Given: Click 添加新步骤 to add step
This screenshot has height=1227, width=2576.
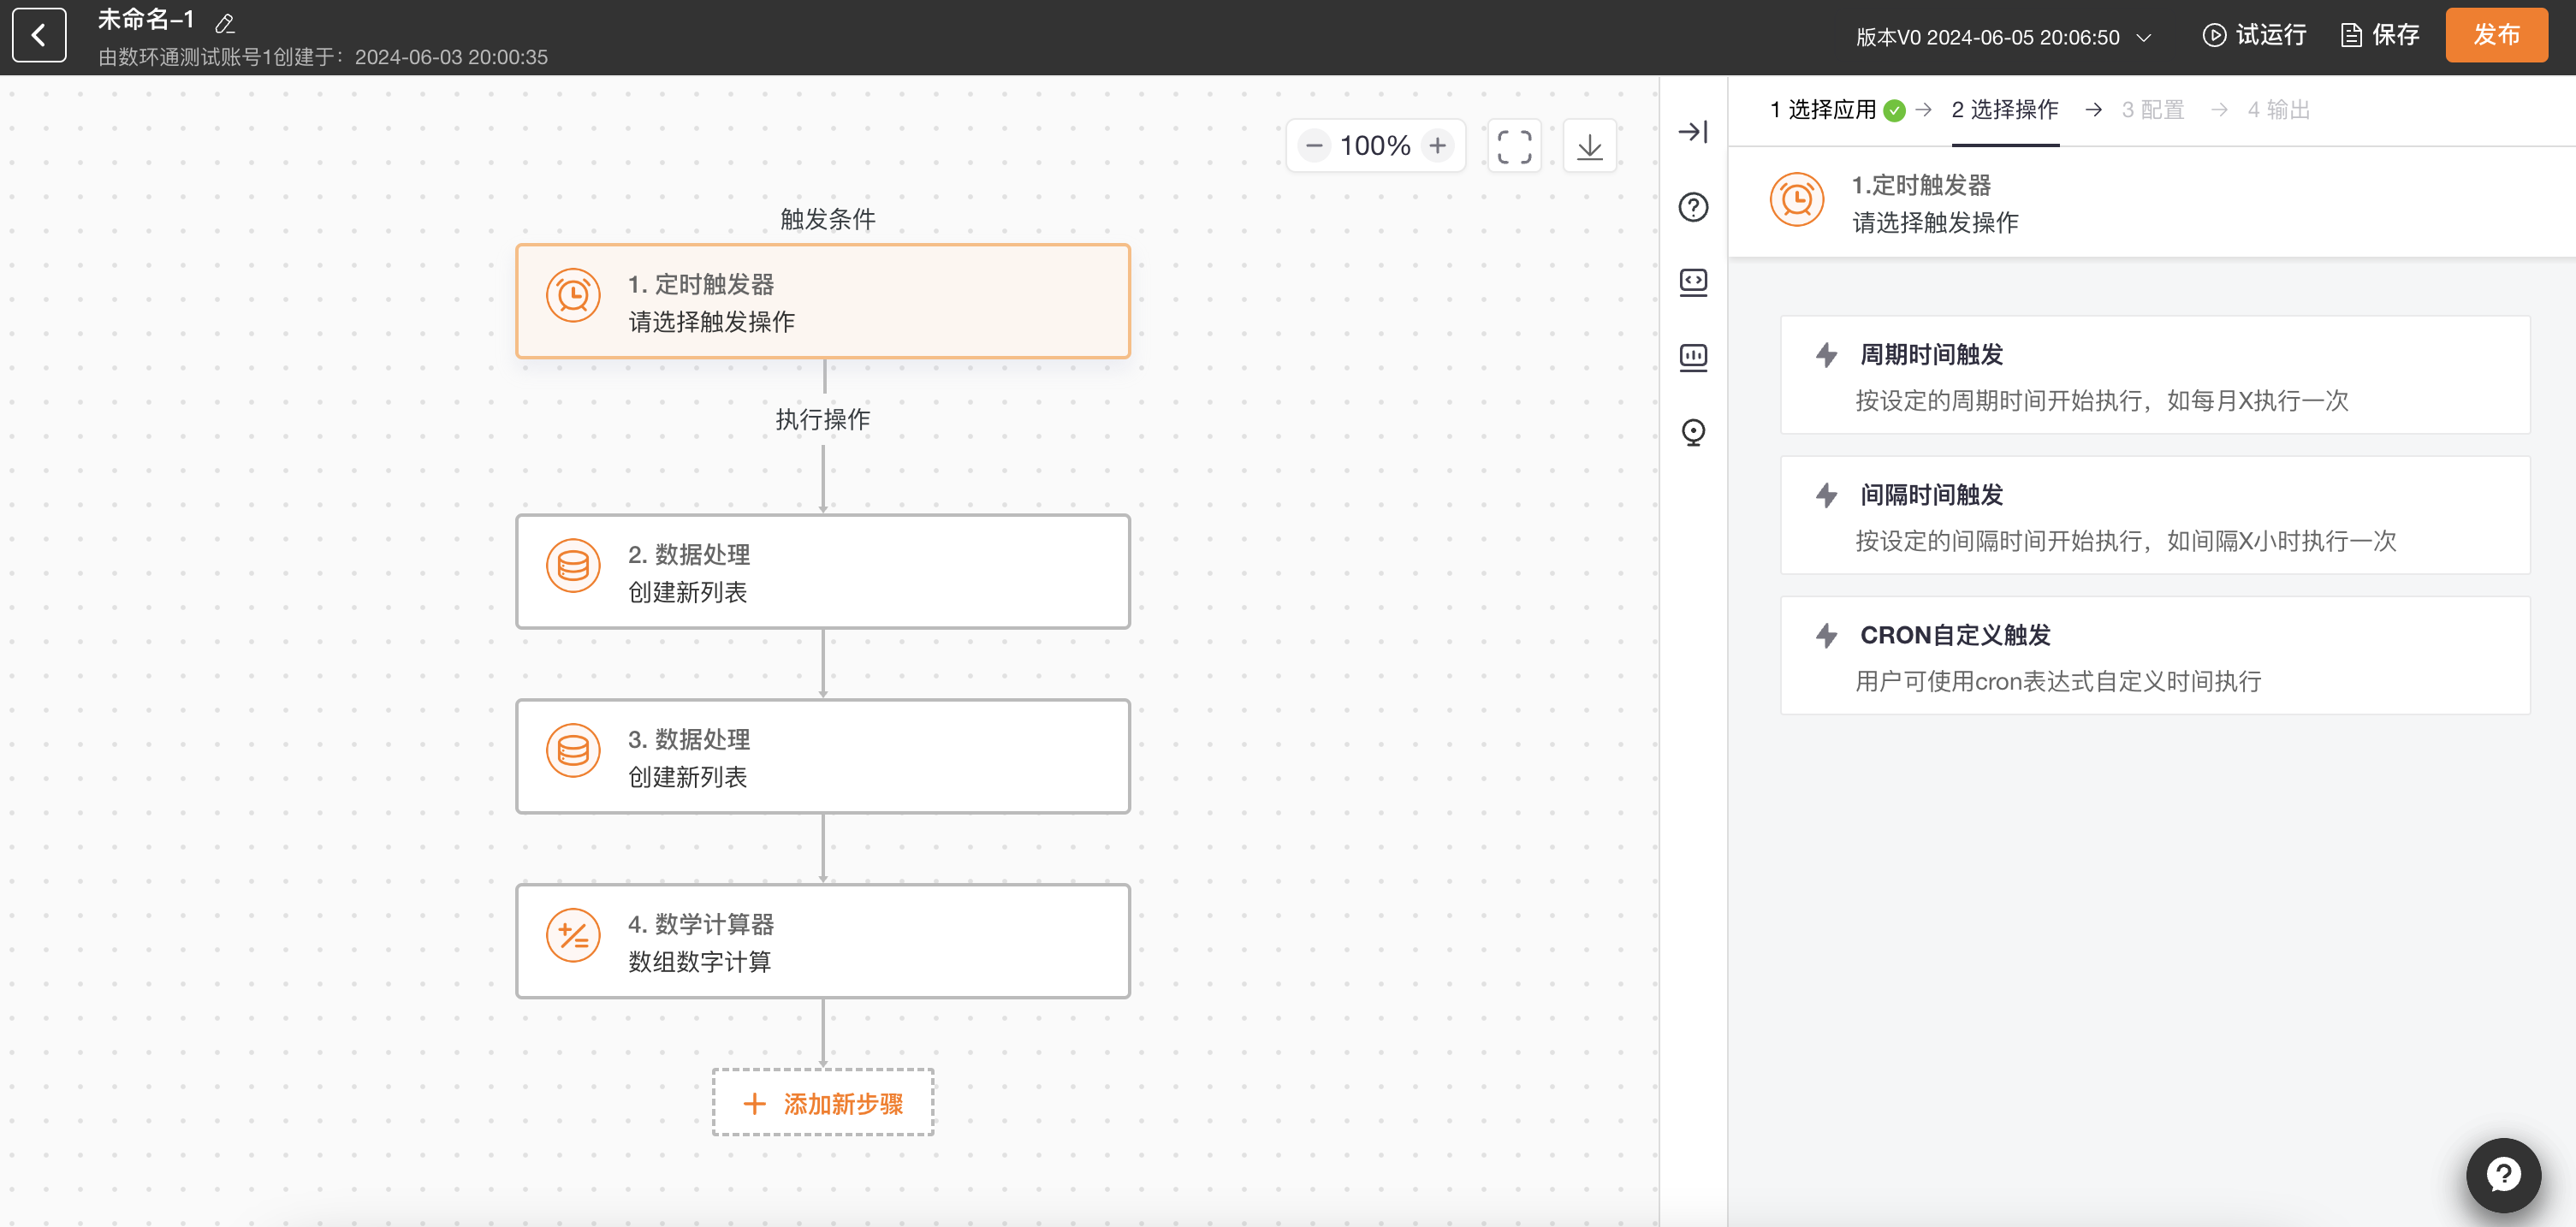Looking at the screenshot, I should [x=823, y=1102].
